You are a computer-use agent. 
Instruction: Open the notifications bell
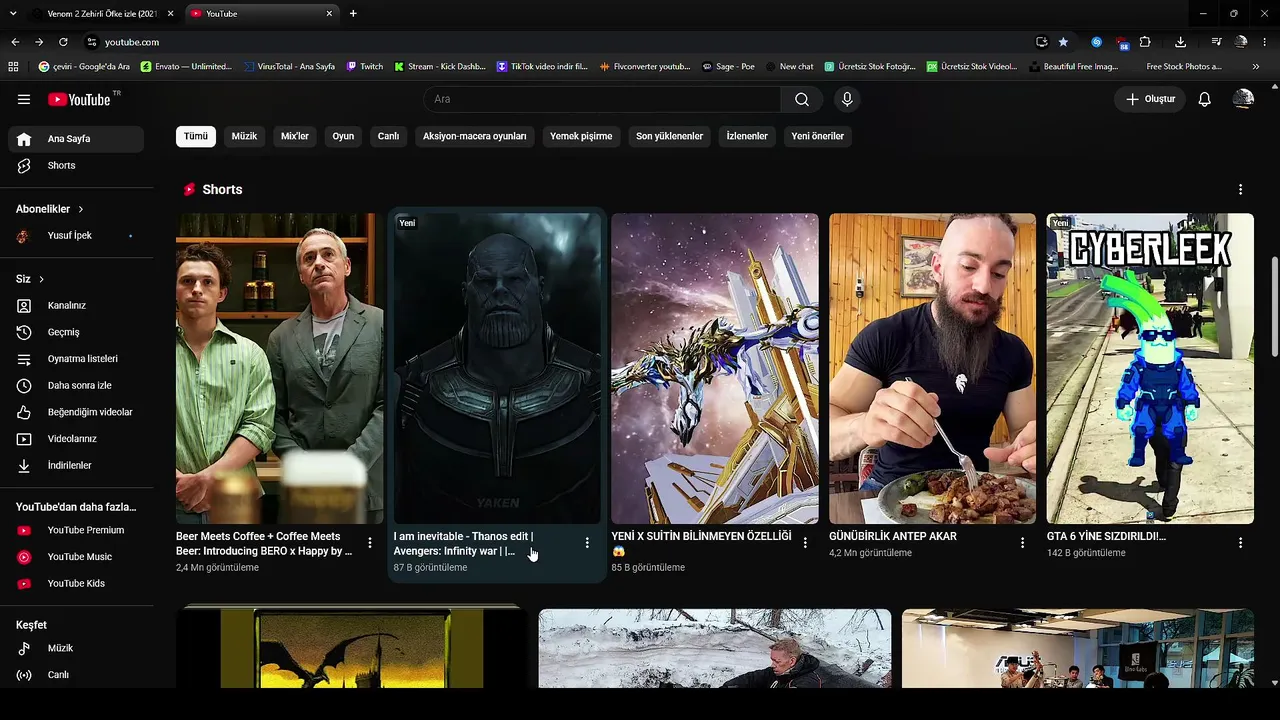click(1205, 99)
